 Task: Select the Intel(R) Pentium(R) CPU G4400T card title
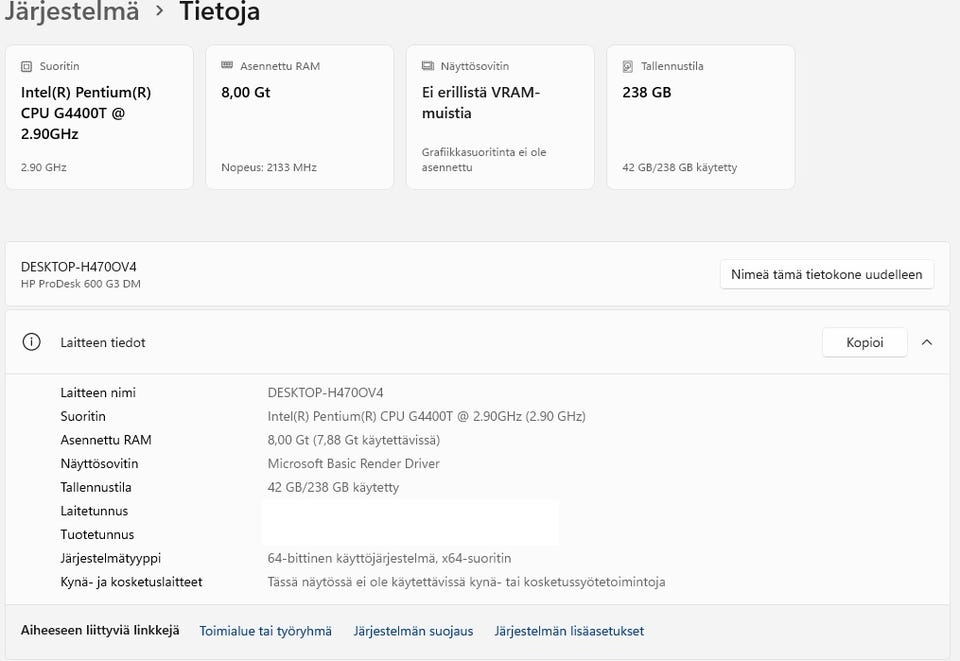[86, 113]
